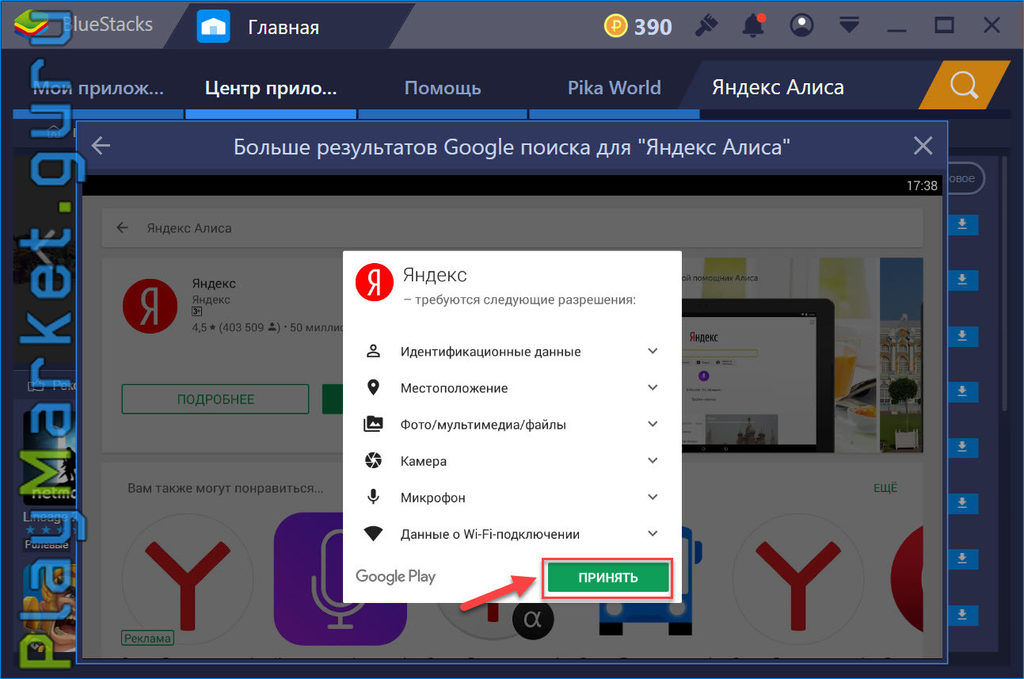Click the red Яндекс app icon in listing
Image resolution: width=1024 pixels, height=679 pixels.
(150, 306)
